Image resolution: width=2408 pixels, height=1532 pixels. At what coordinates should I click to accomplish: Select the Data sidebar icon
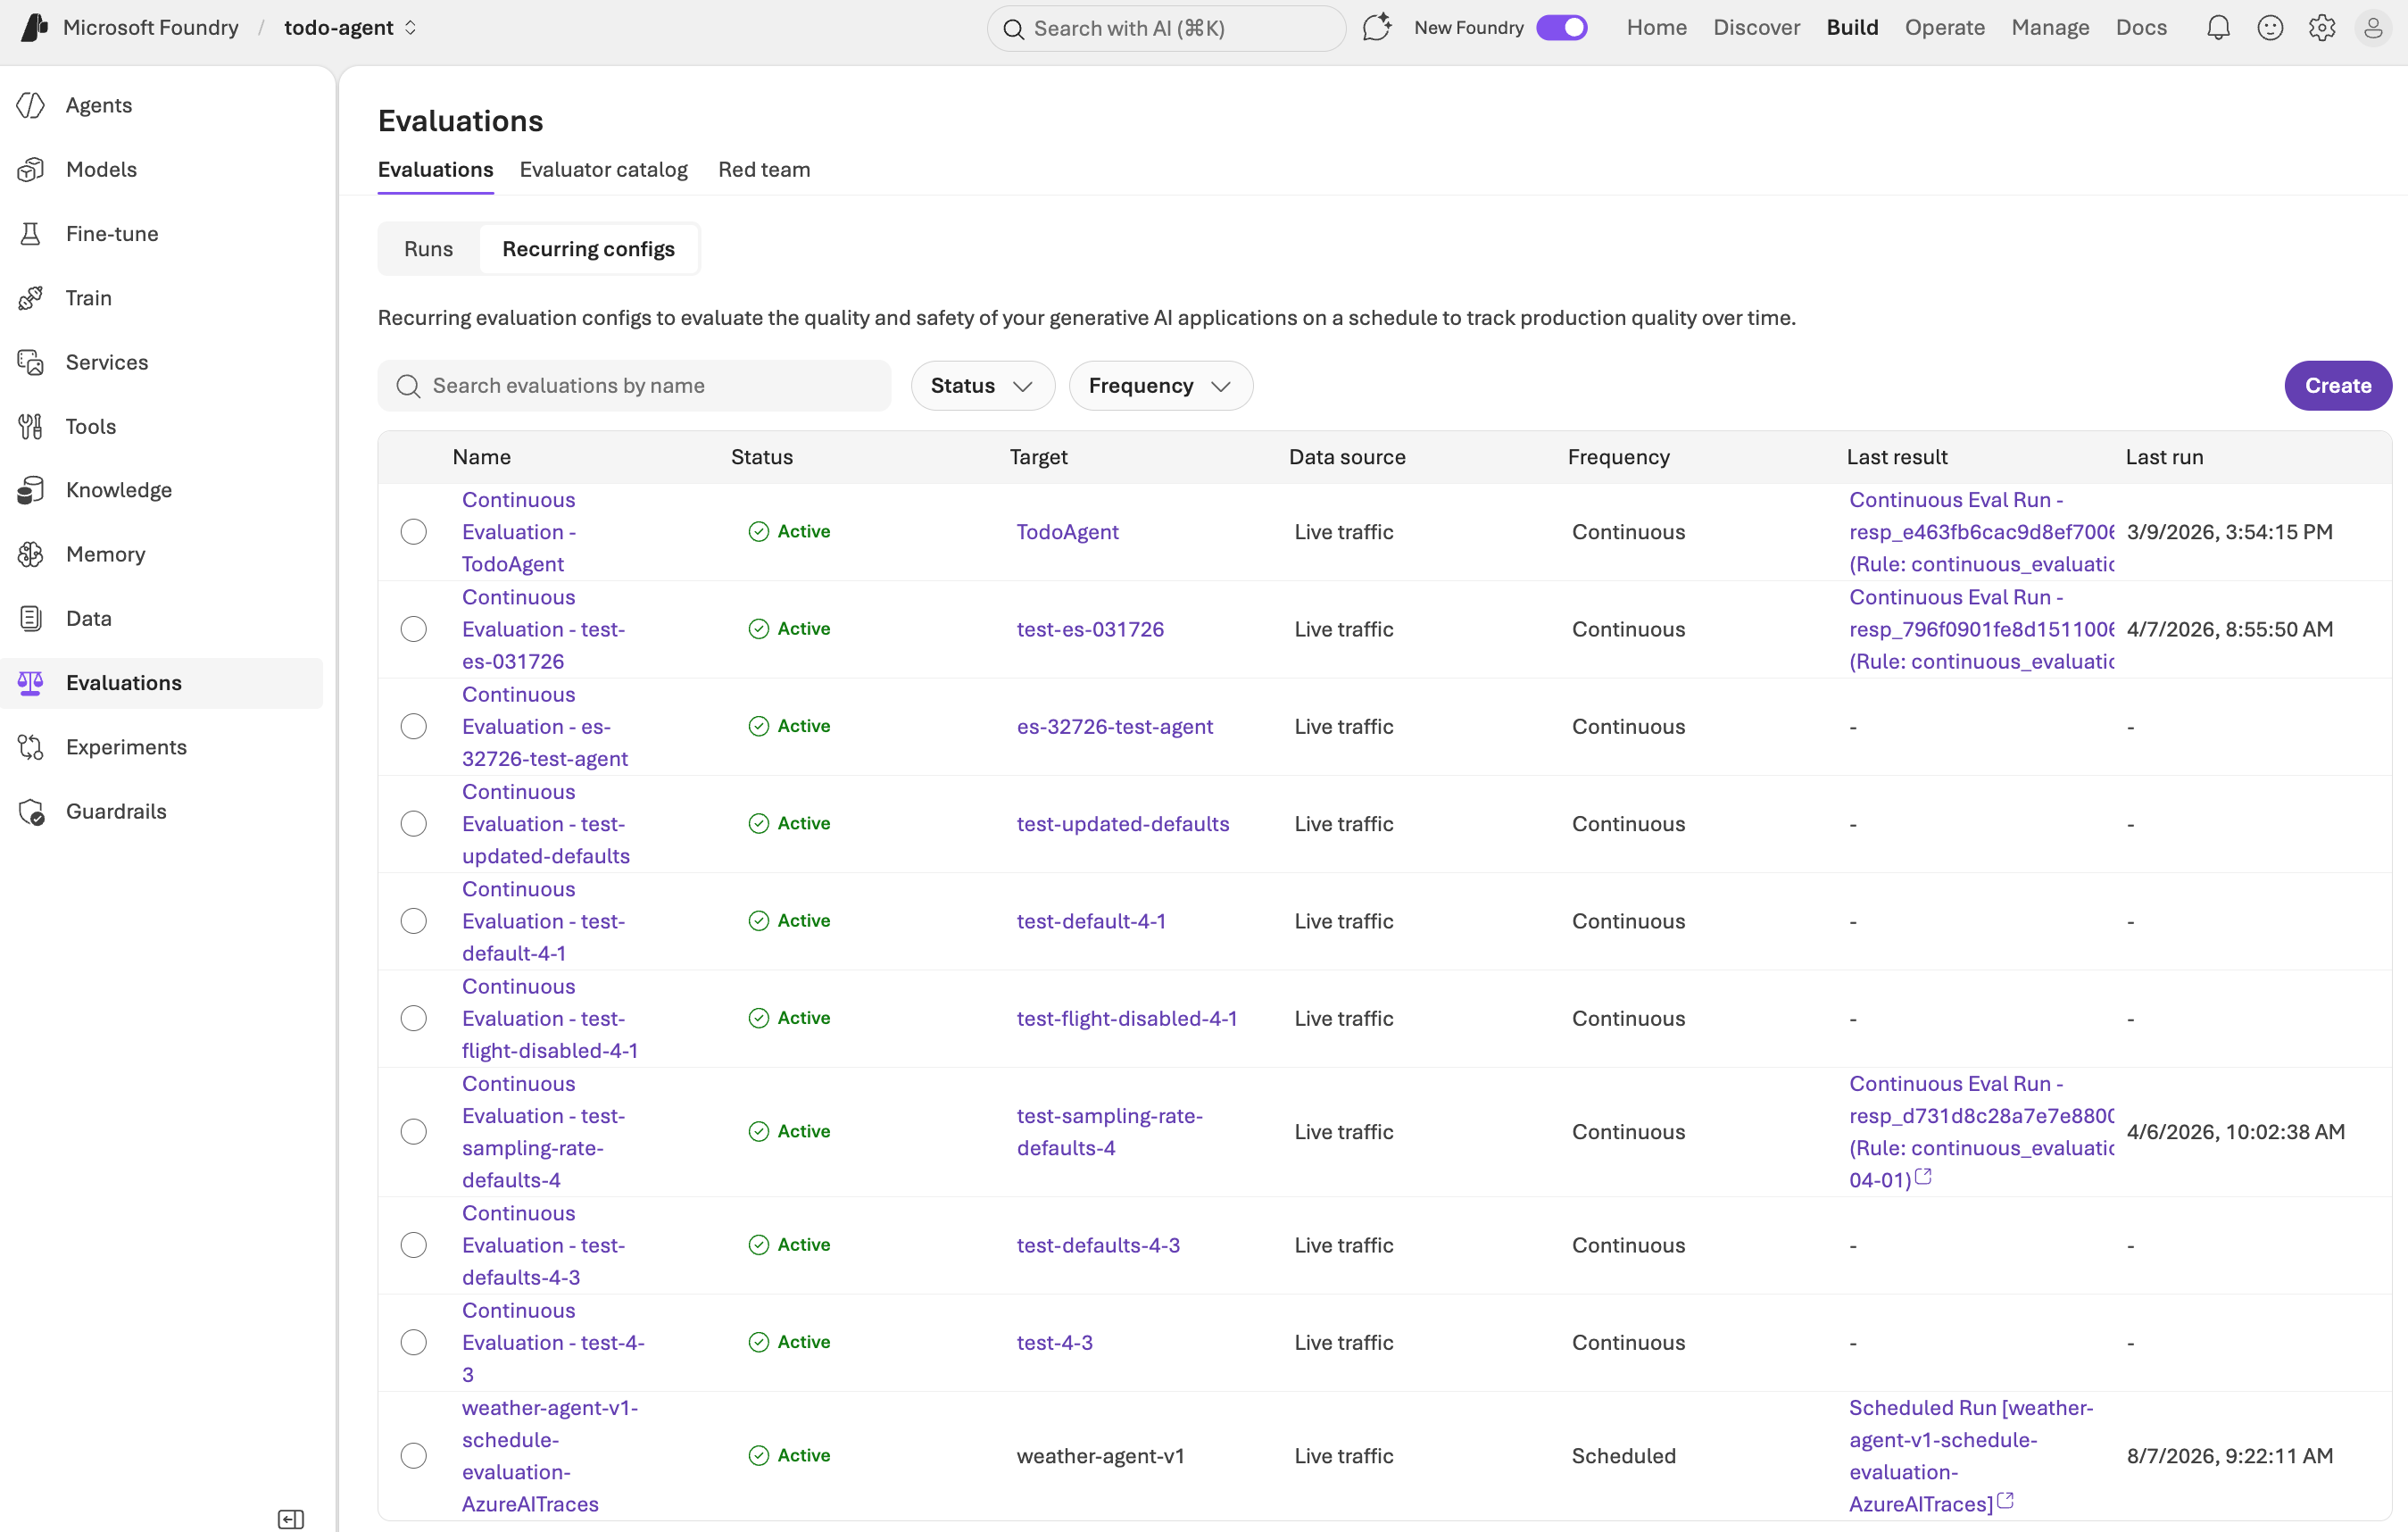click(31, 618)
